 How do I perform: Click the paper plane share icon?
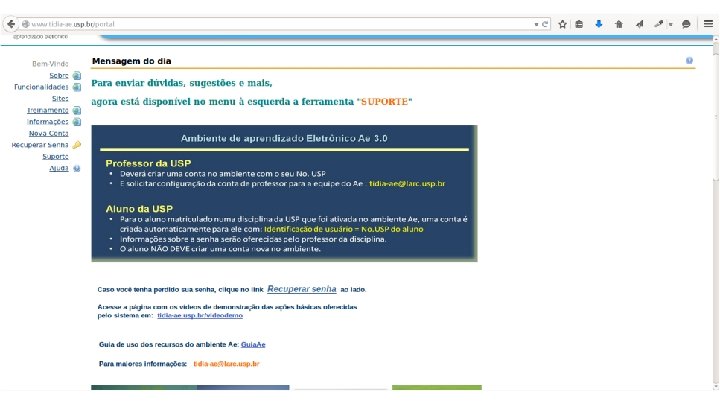(x=639, y=24)
